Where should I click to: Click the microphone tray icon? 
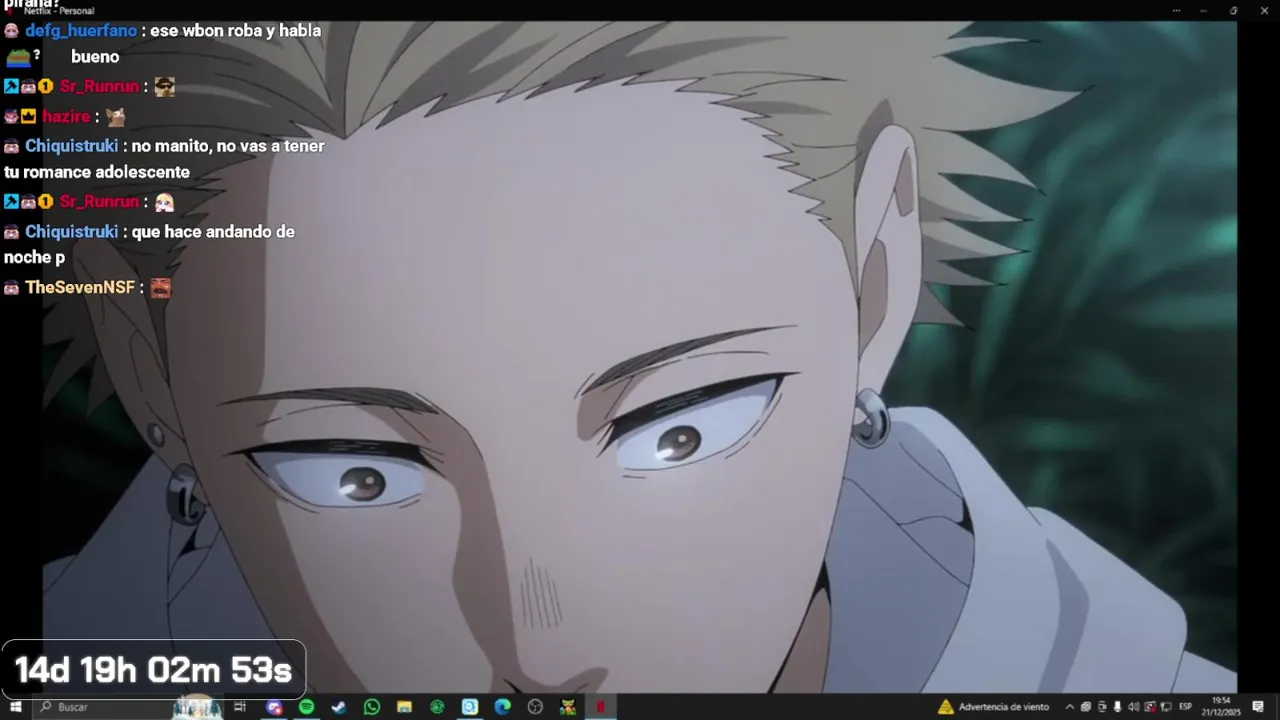(x=1117, y=707)
